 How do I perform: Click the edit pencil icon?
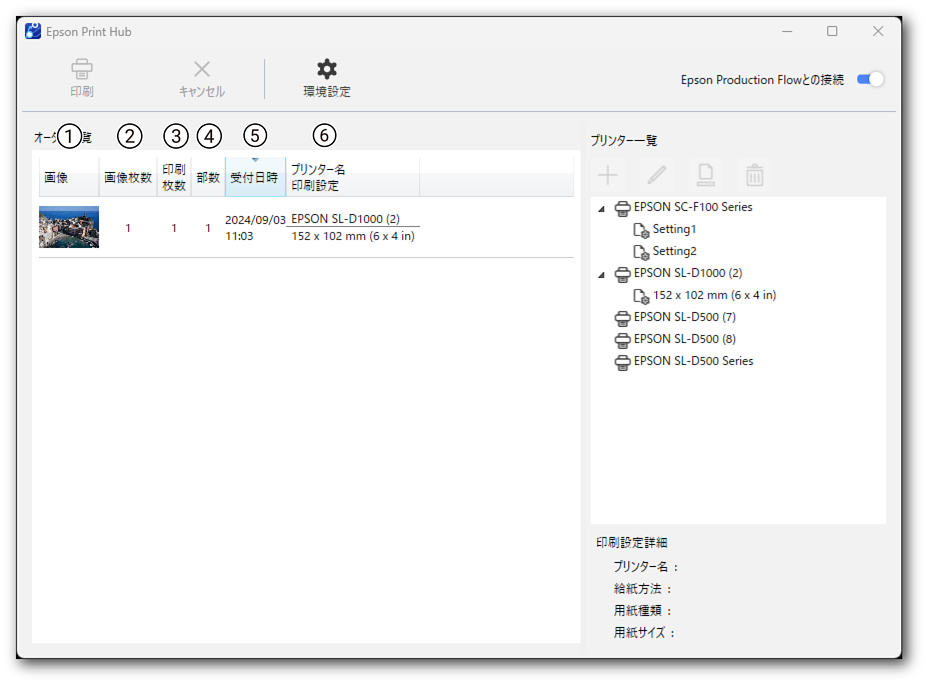click(657, 176)
